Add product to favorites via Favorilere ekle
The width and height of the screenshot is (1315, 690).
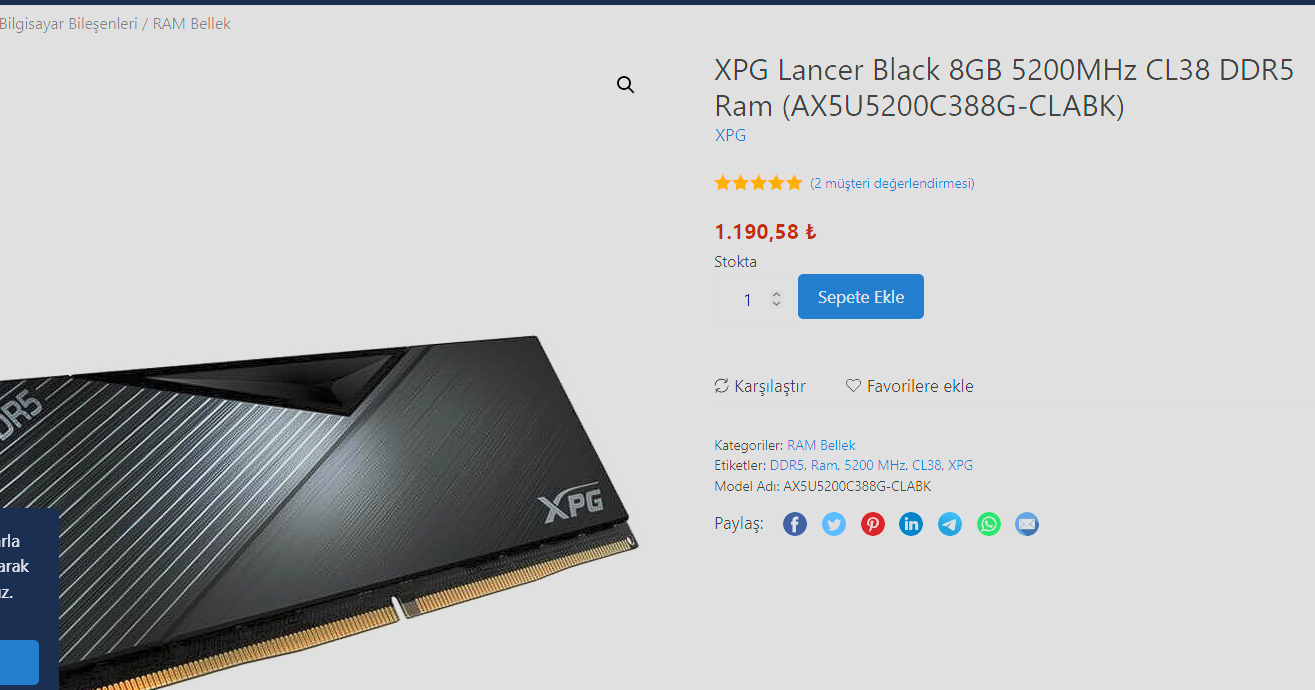(909, 386)
